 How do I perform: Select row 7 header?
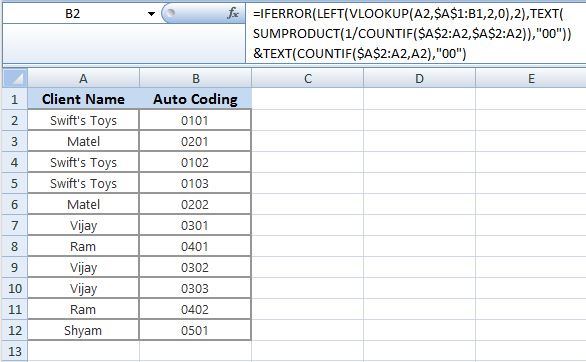15,225
